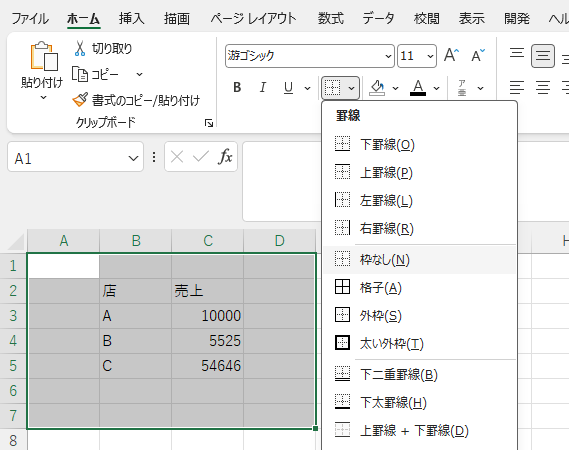
Task: Choose 下二重罫線(B) bottom double border
Action: 419,375
